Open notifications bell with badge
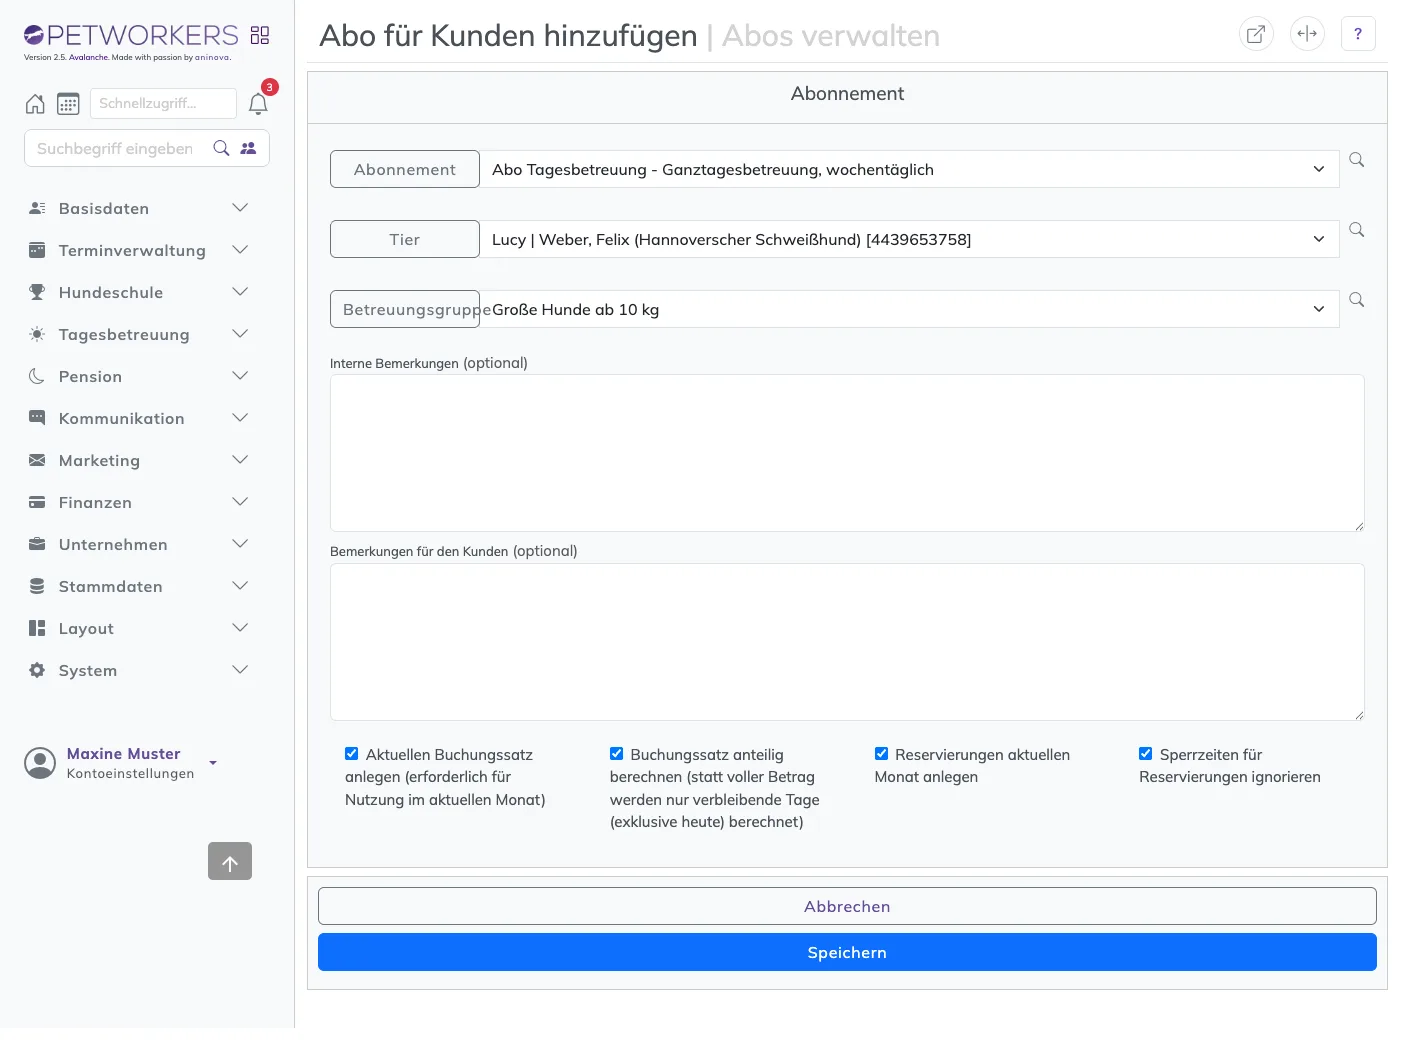1416x1044 pixels. (x=258, y=103)
